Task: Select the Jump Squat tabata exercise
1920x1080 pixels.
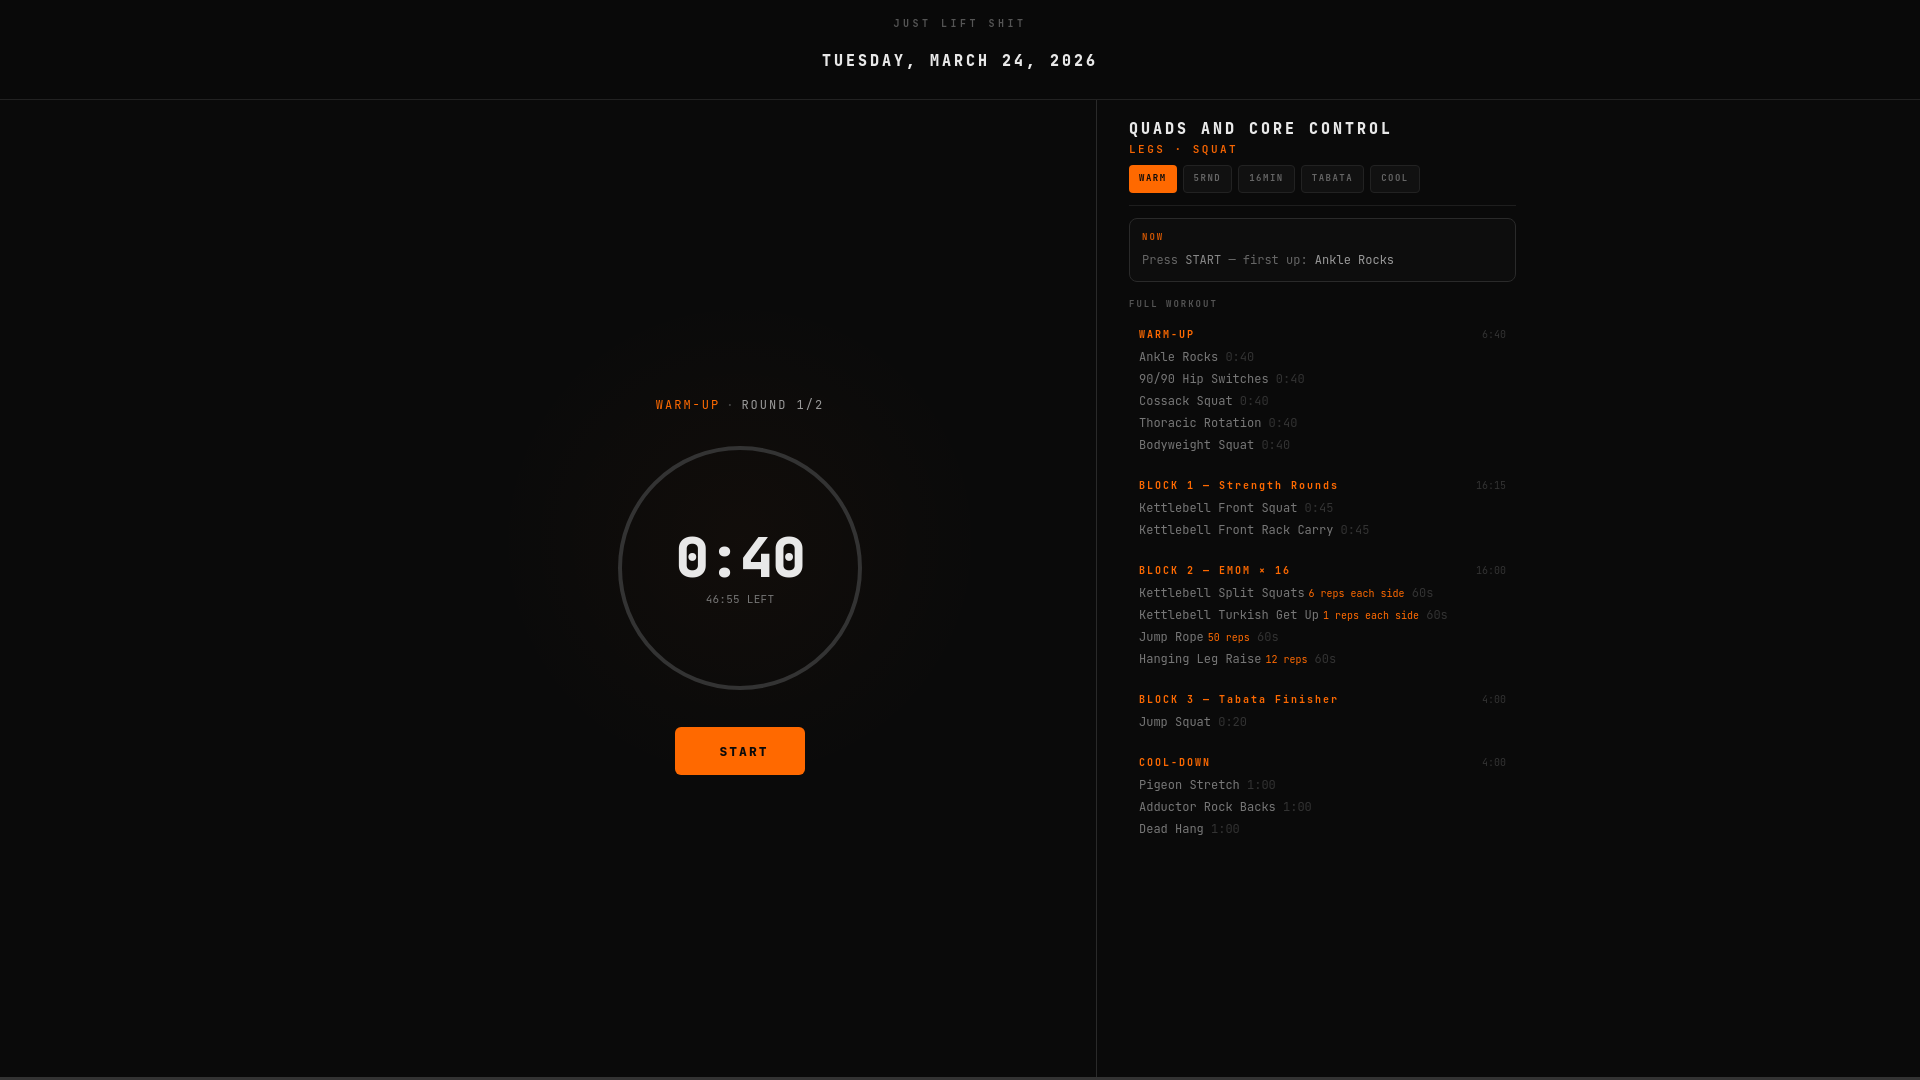Action: 1175,722
